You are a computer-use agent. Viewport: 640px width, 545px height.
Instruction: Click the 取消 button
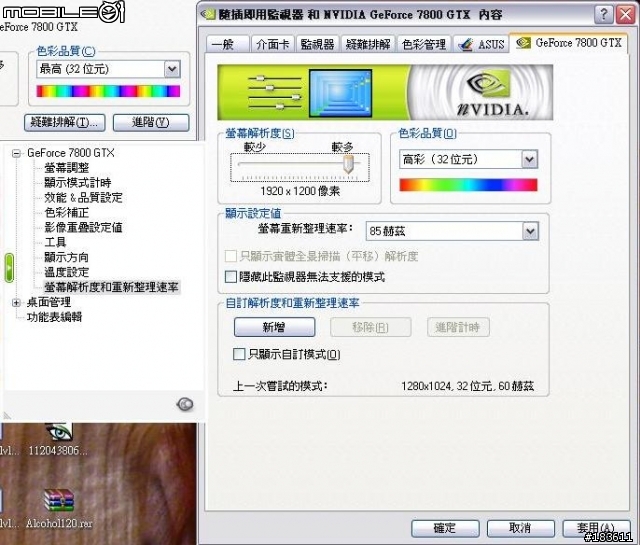click(520, 528)
